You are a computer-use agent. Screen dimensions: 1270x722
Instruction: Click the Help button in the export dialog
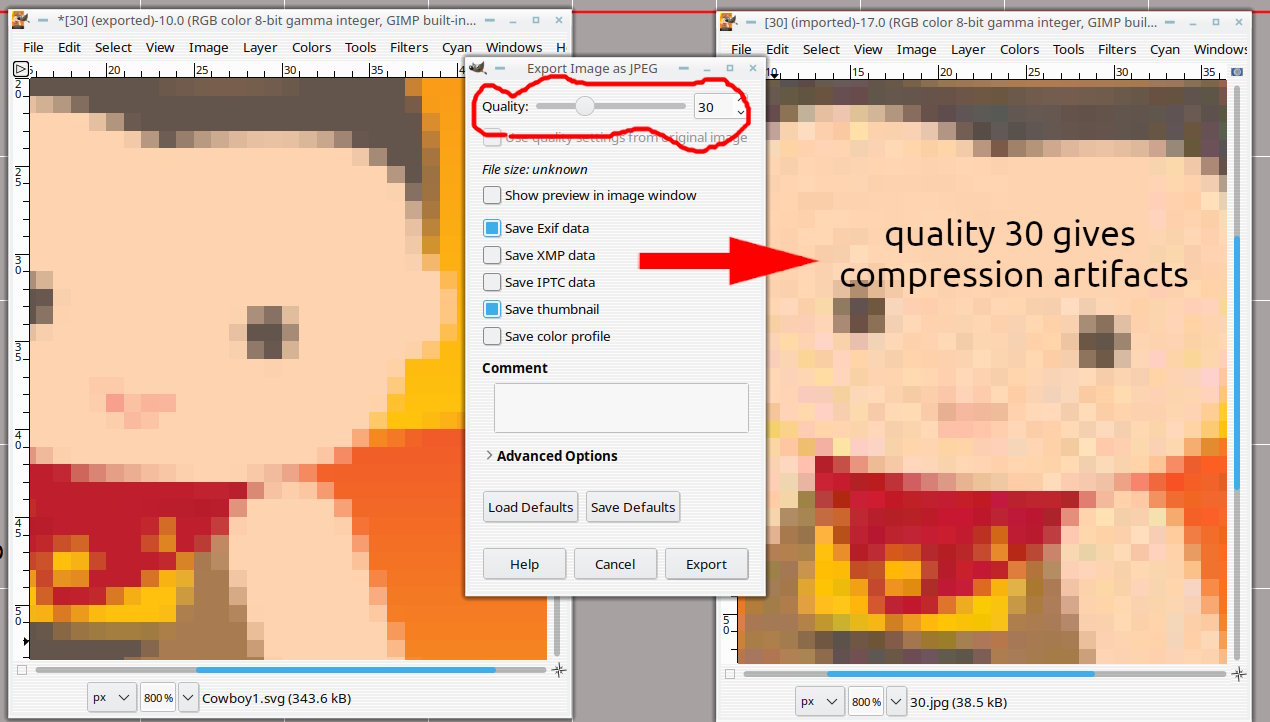(x=524, y=564)
